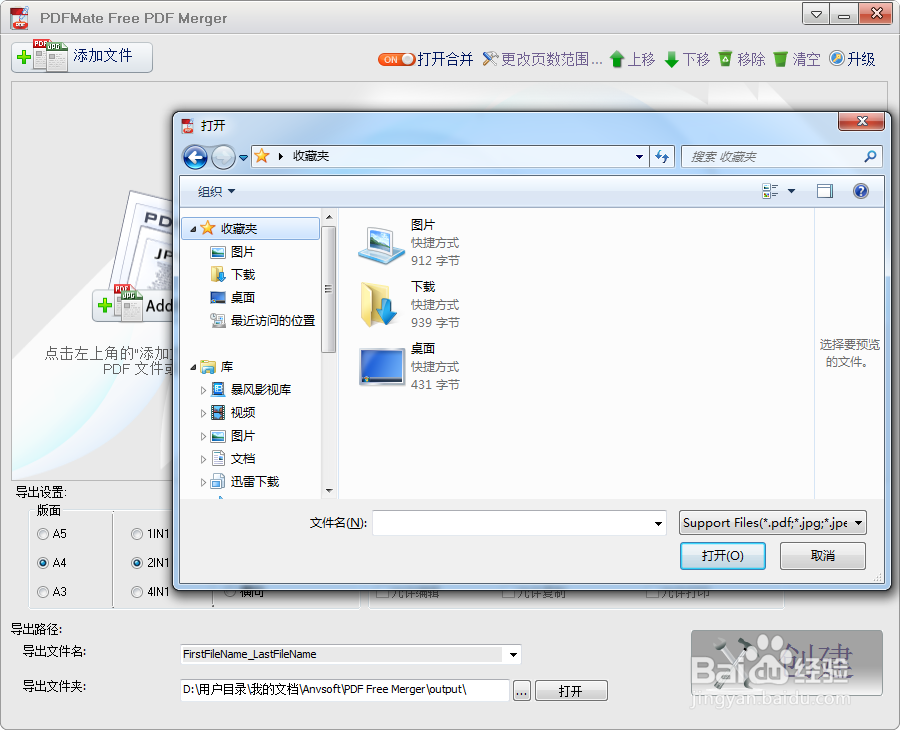Click the 下载 shortcut folder icon
The height and width of the screenshot is (730, 900).
pyautogui.click(x=379, y=304)
